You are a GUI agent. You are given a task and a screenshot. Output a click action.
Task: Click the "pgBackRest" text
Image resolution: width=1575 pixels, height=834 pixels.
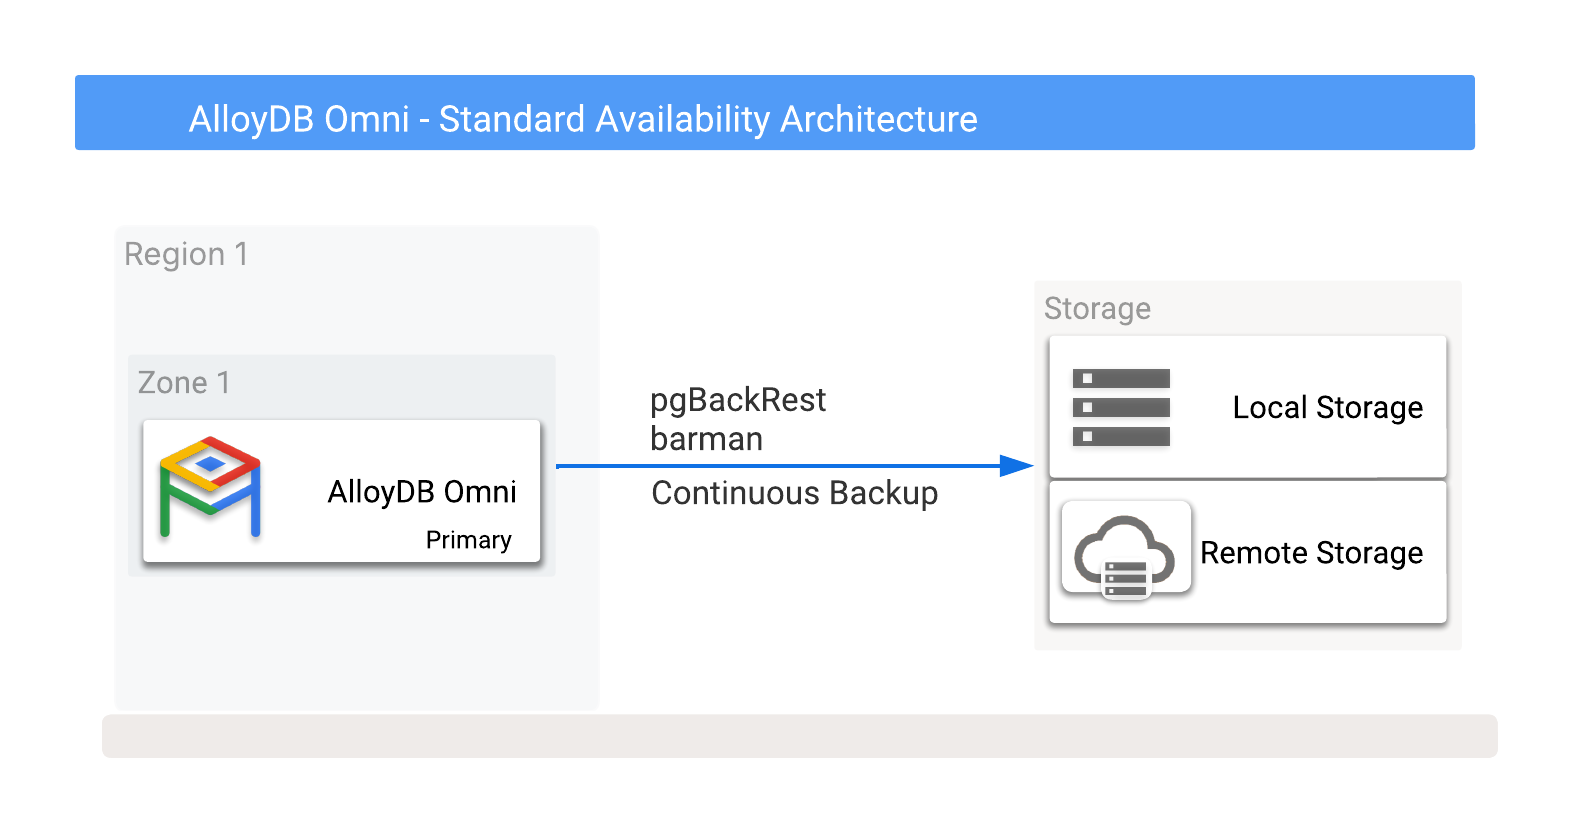[738, 400]
